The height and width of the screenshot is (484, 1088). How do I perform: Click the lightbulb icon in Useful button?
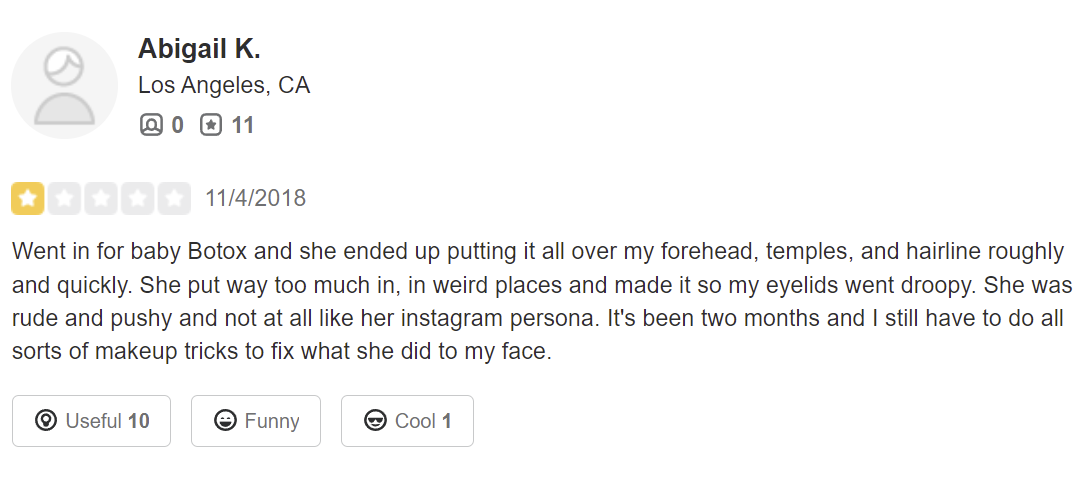tap(45, 421)
